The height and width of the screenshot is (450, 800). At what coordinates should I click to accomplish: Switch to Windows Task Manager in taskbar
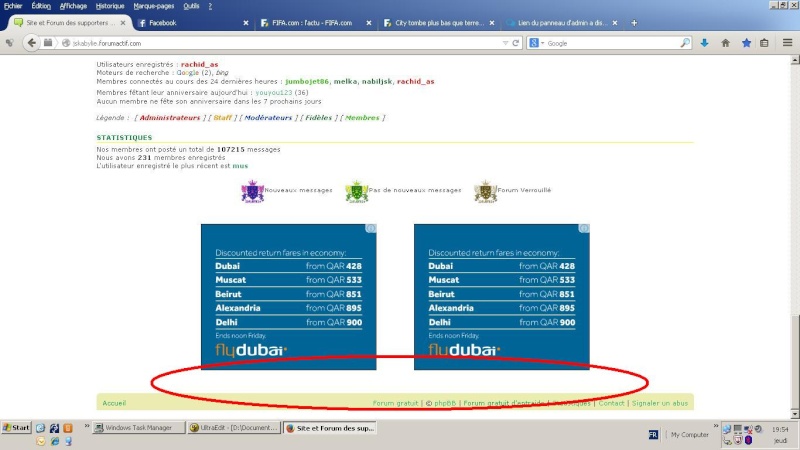pyautogui.click(x=138, y=428)
